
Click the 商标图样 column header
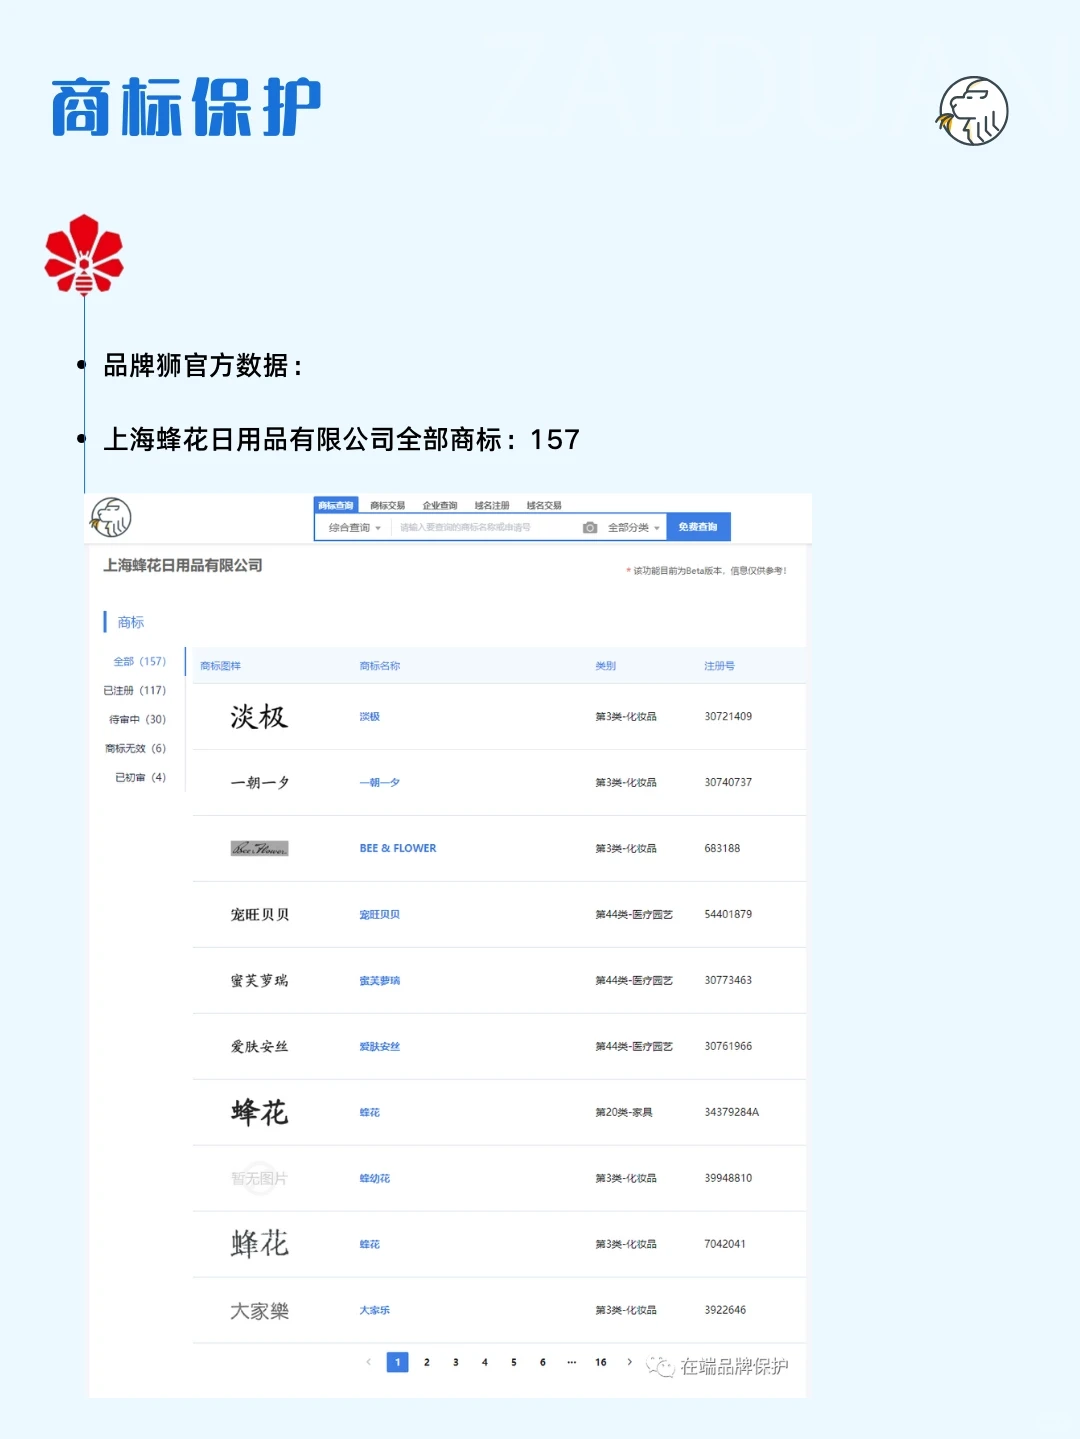tap(220, 666)
